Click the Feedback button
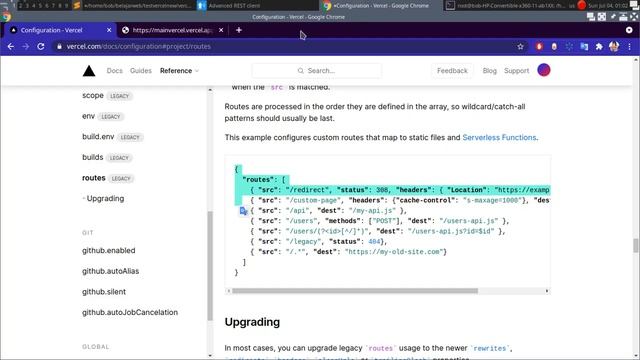The height and width of the screenshot is (360, 640). pos(452,71)
